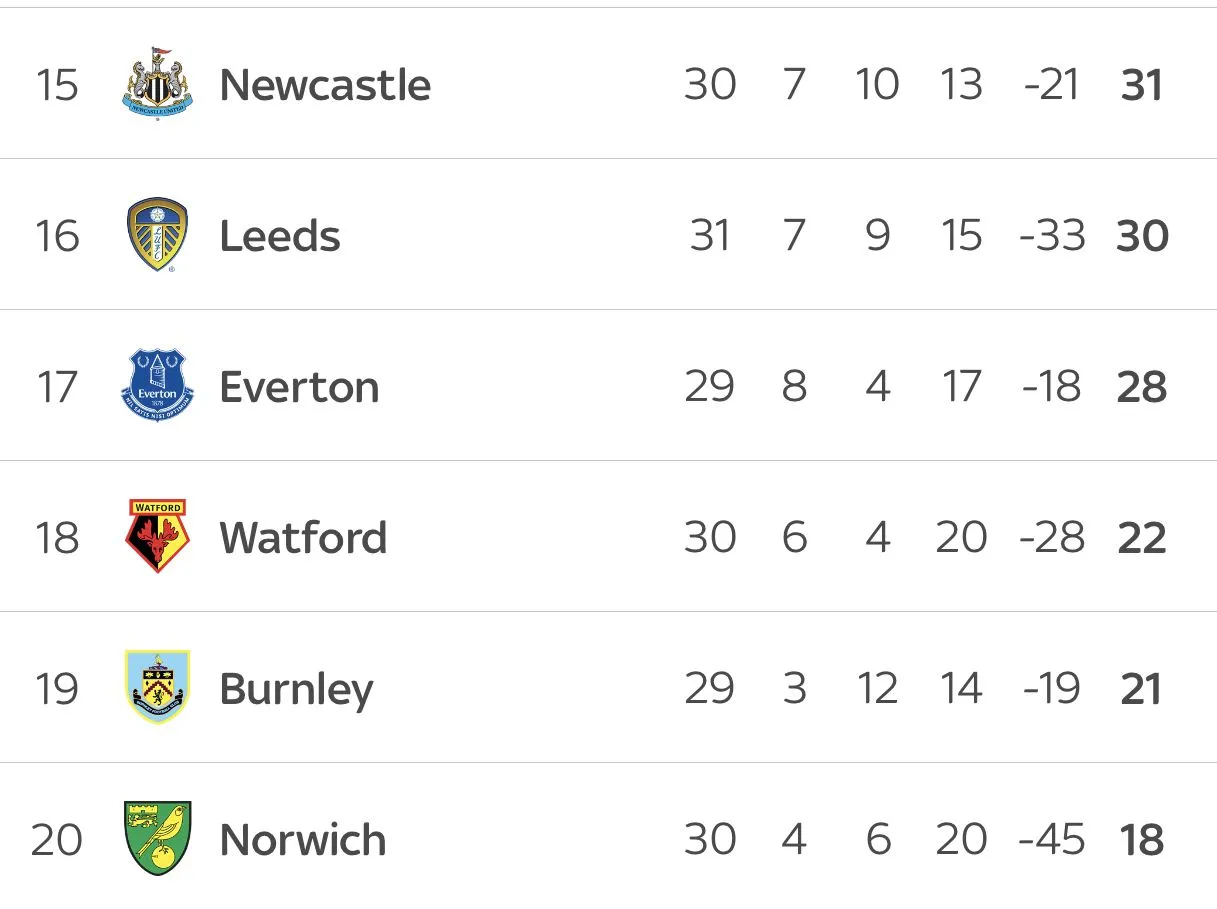
Task: Click the Norwich canary crest
Action: point(157,839)
